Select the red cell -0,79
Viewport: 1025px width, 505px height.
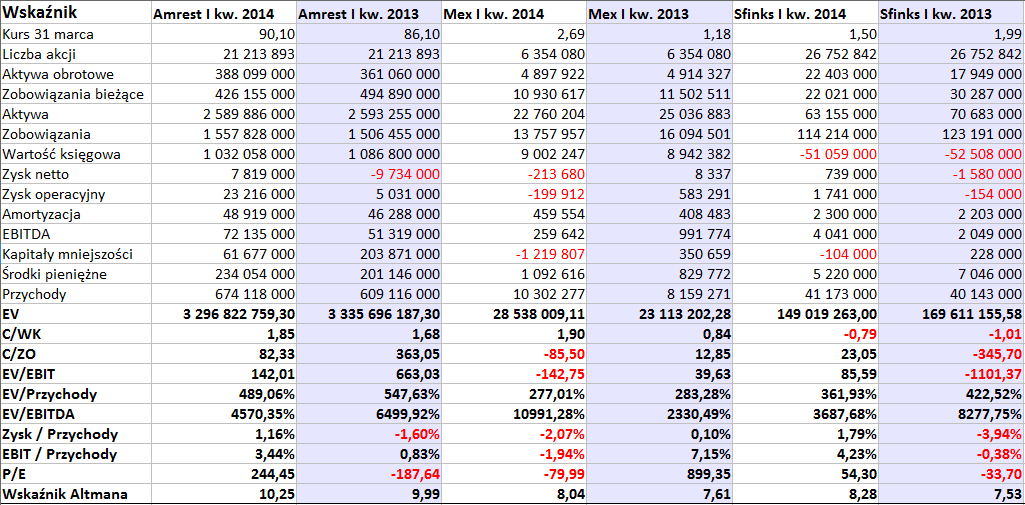pos(805,334)
